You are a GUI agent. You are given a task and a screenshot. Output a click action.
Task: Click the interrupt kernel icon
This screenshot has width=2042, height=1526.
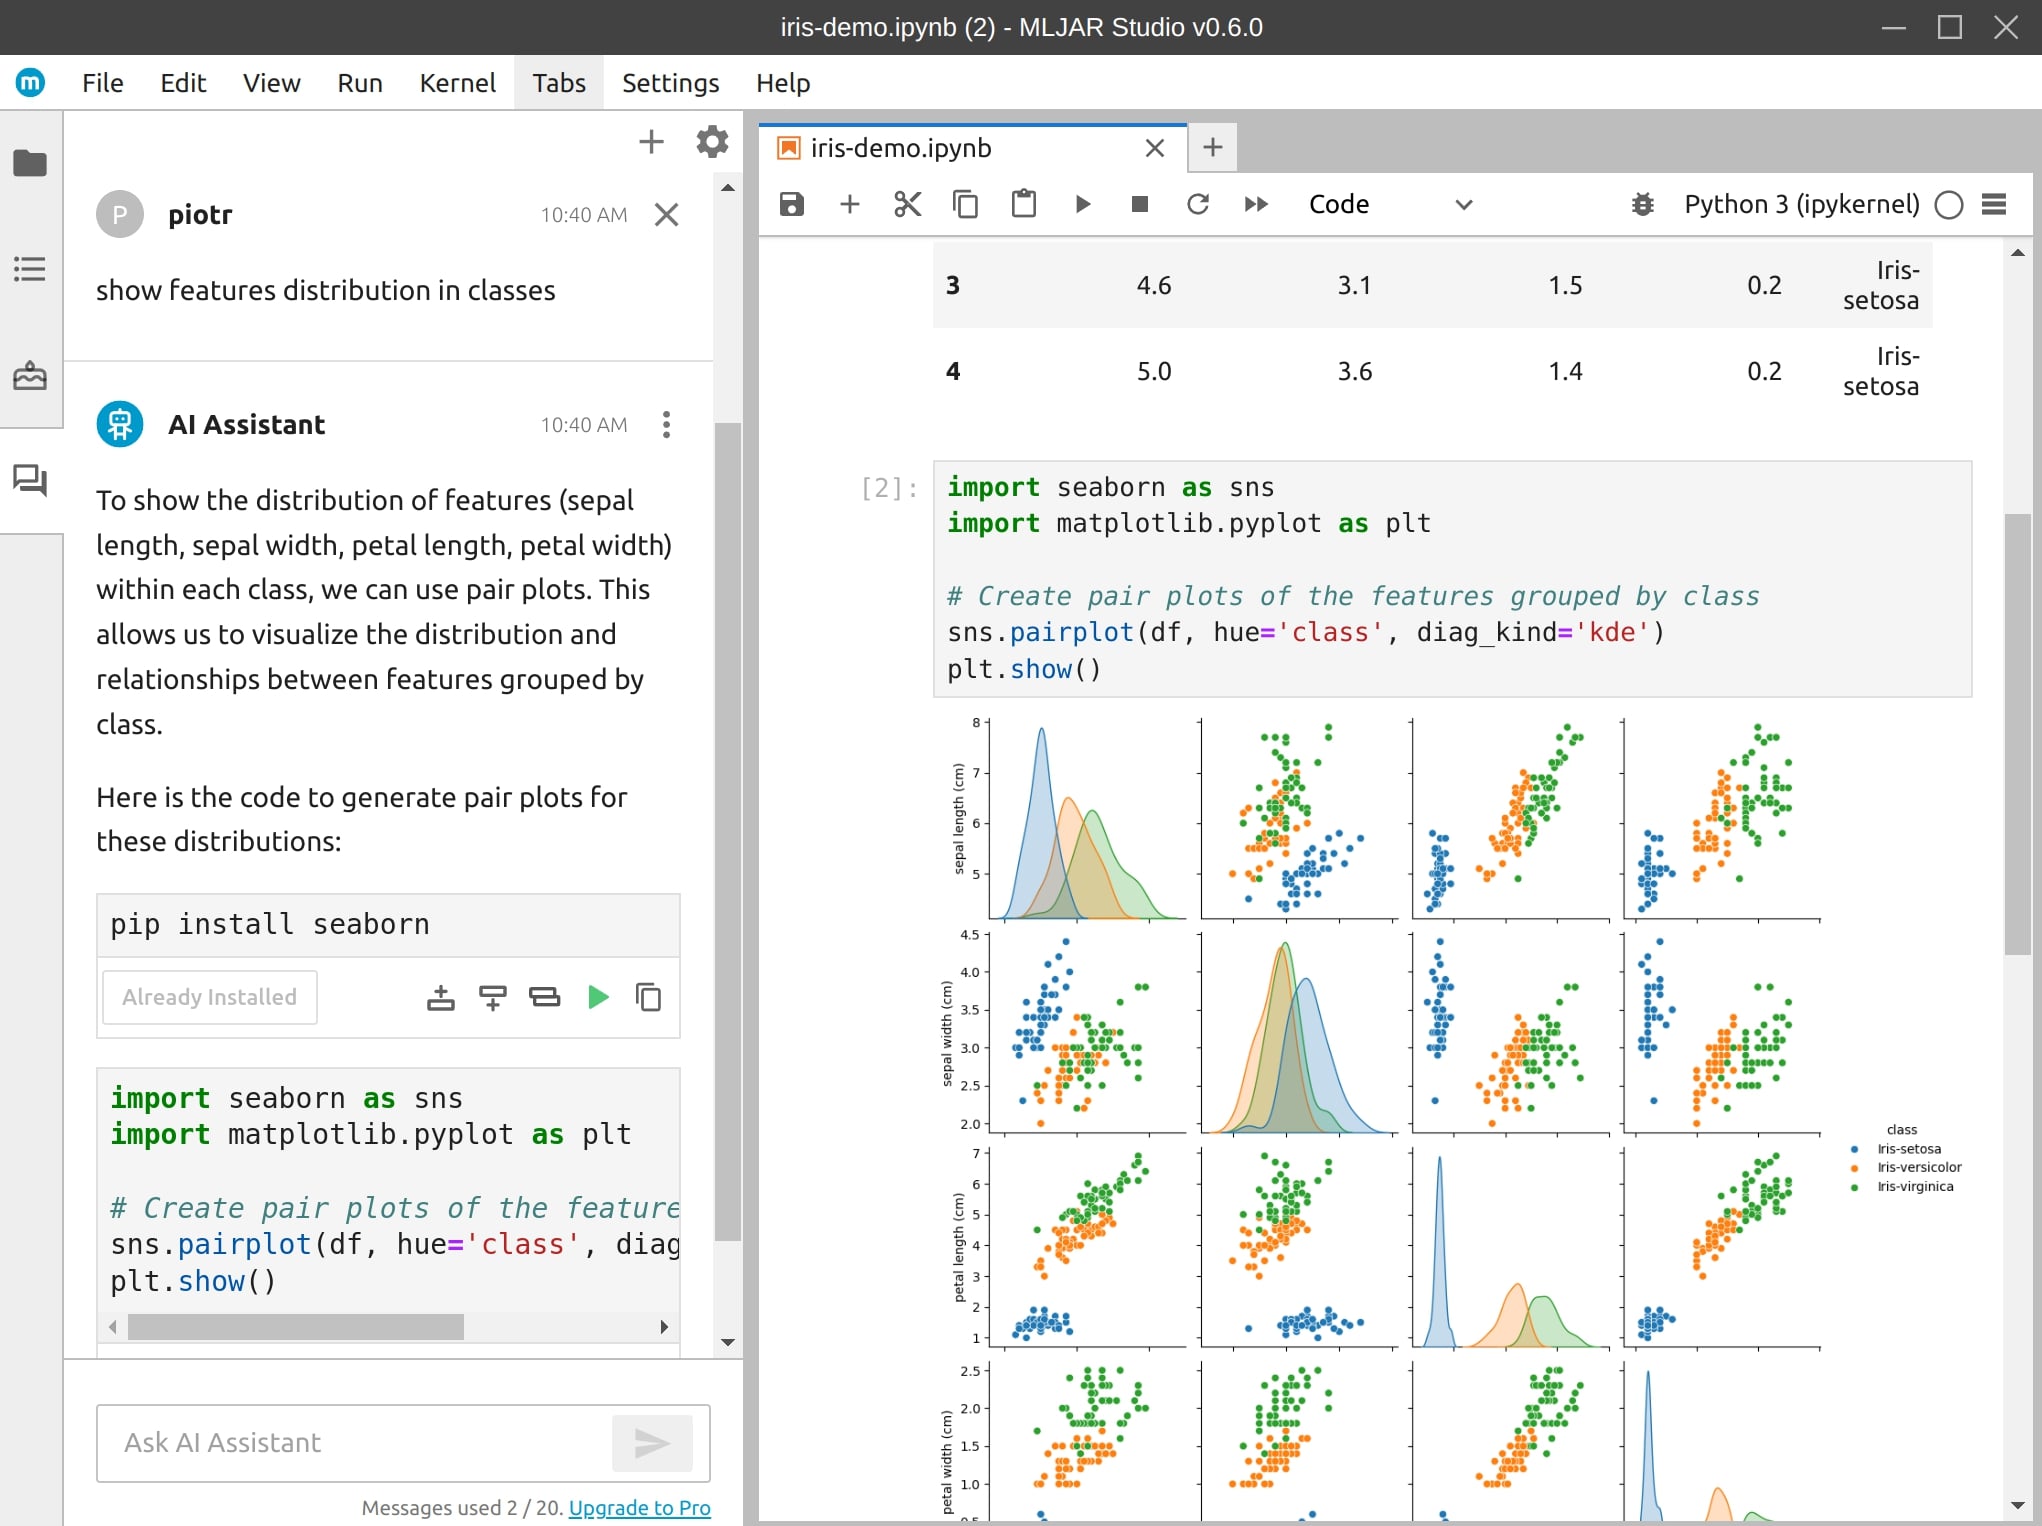point(1141,204)
